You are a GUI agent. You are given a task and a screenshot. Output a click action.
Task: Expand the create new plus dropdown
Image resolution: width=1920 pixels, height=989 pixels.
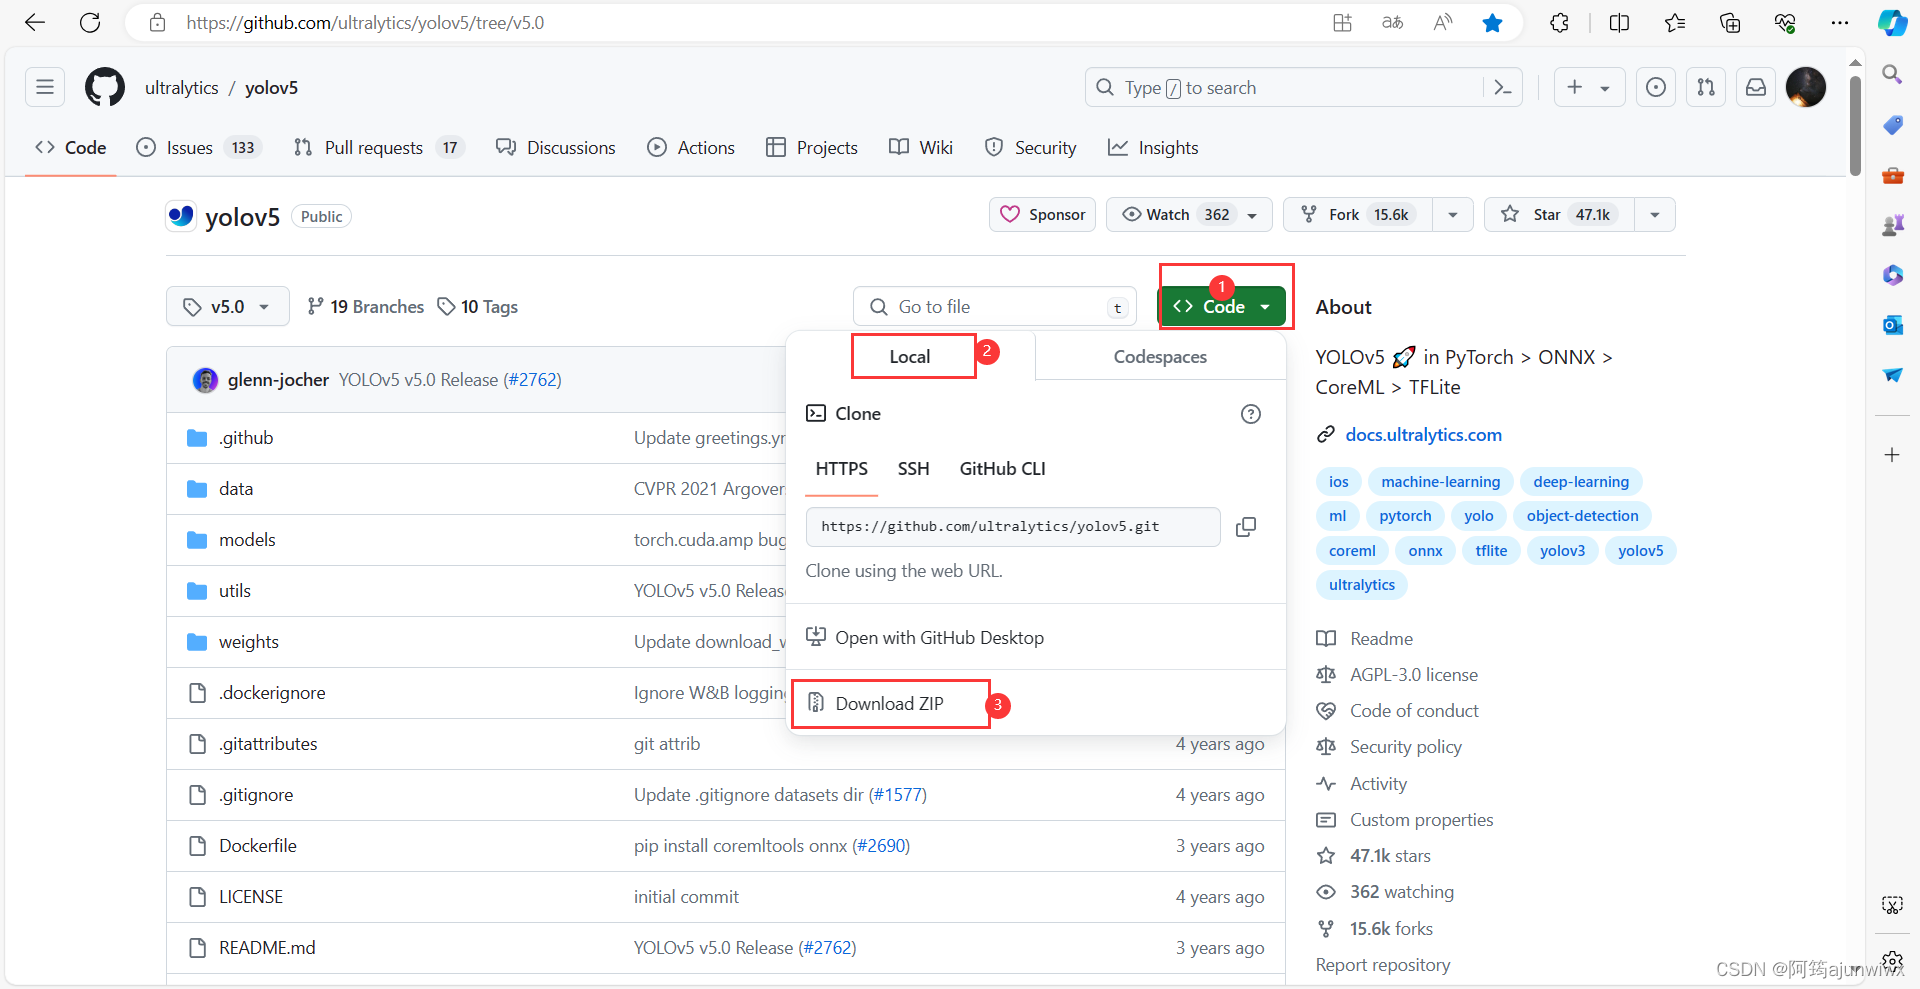(x=1588, y=87)
